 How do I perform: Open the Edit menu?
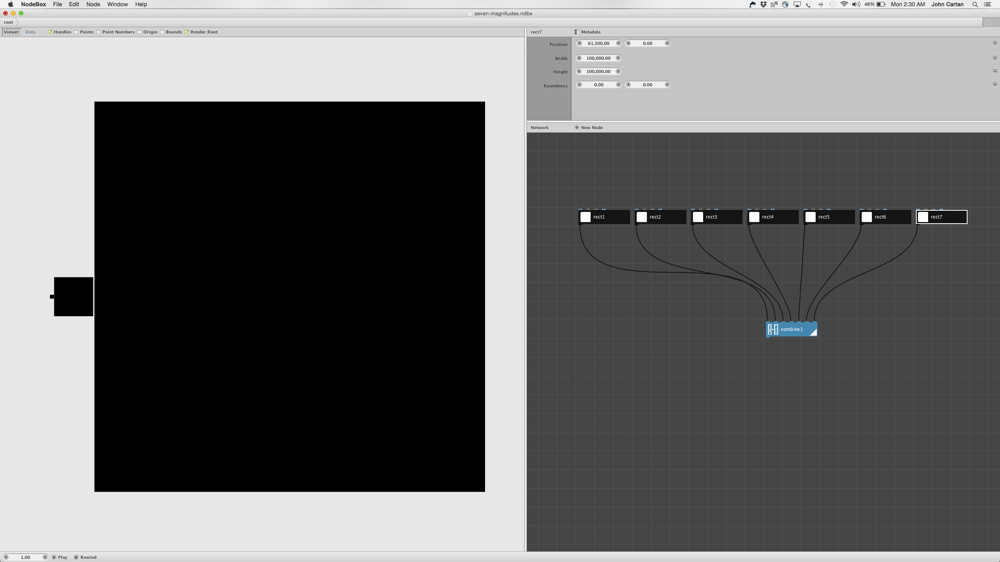[x=74, y=4]
